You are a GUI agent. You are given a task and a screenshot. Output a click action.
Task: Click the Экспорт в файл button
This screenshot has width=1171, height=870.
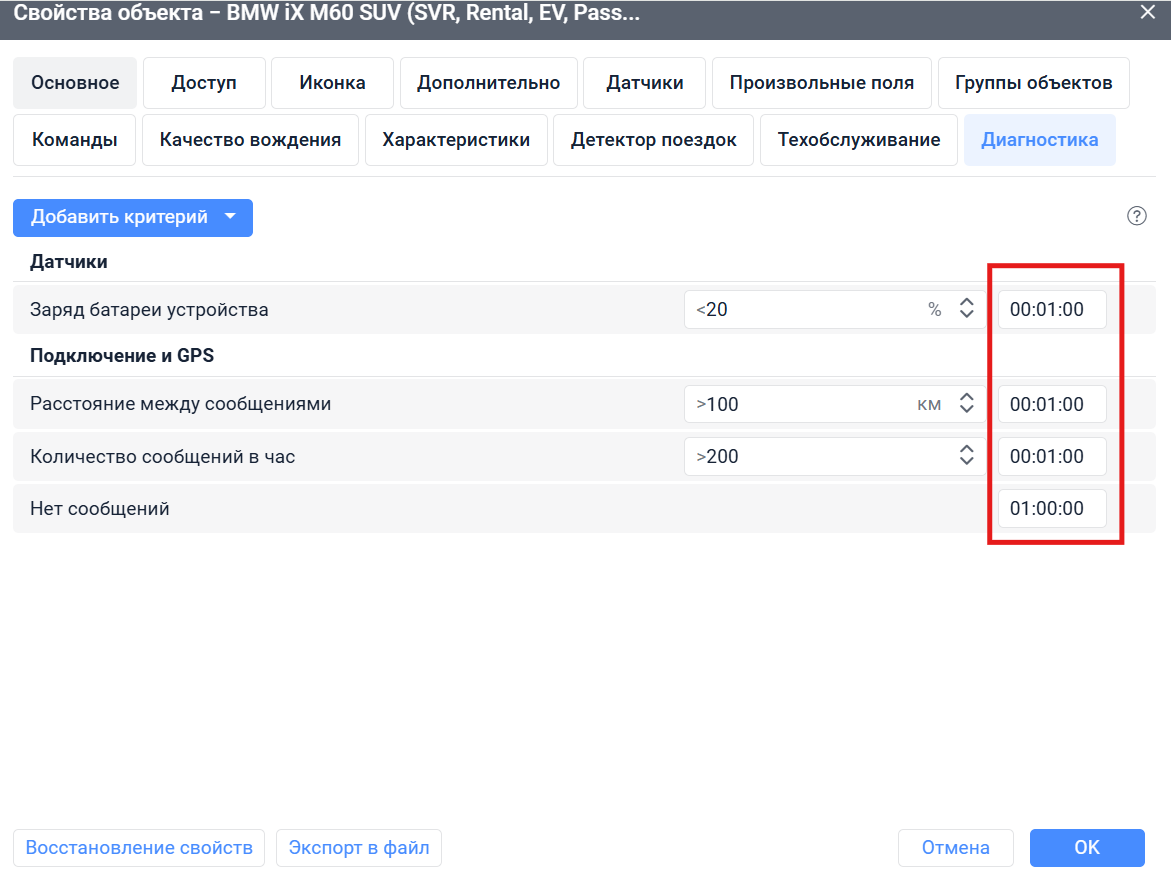[363, 847]
